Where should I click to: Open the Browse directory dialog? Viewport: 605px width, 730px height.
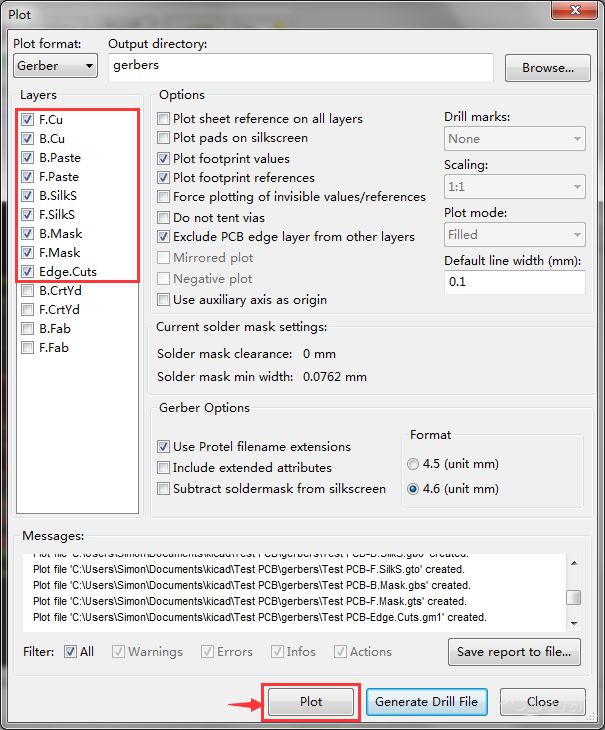[547, 68]
